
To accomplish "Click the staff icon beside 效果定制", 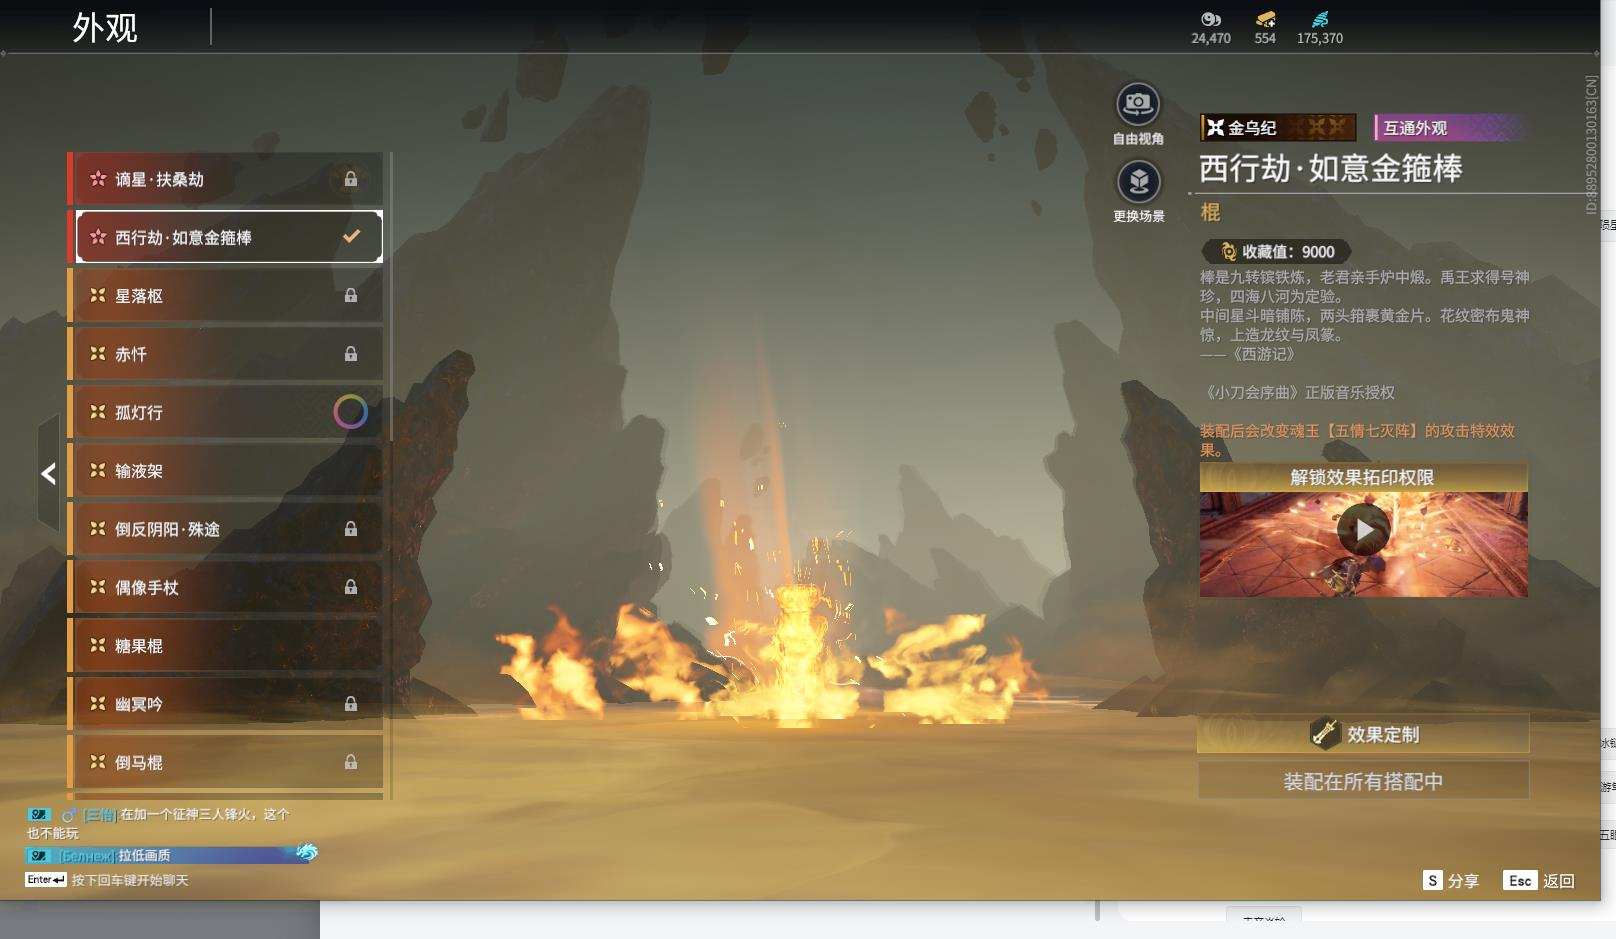I will tap(1325, 733).
